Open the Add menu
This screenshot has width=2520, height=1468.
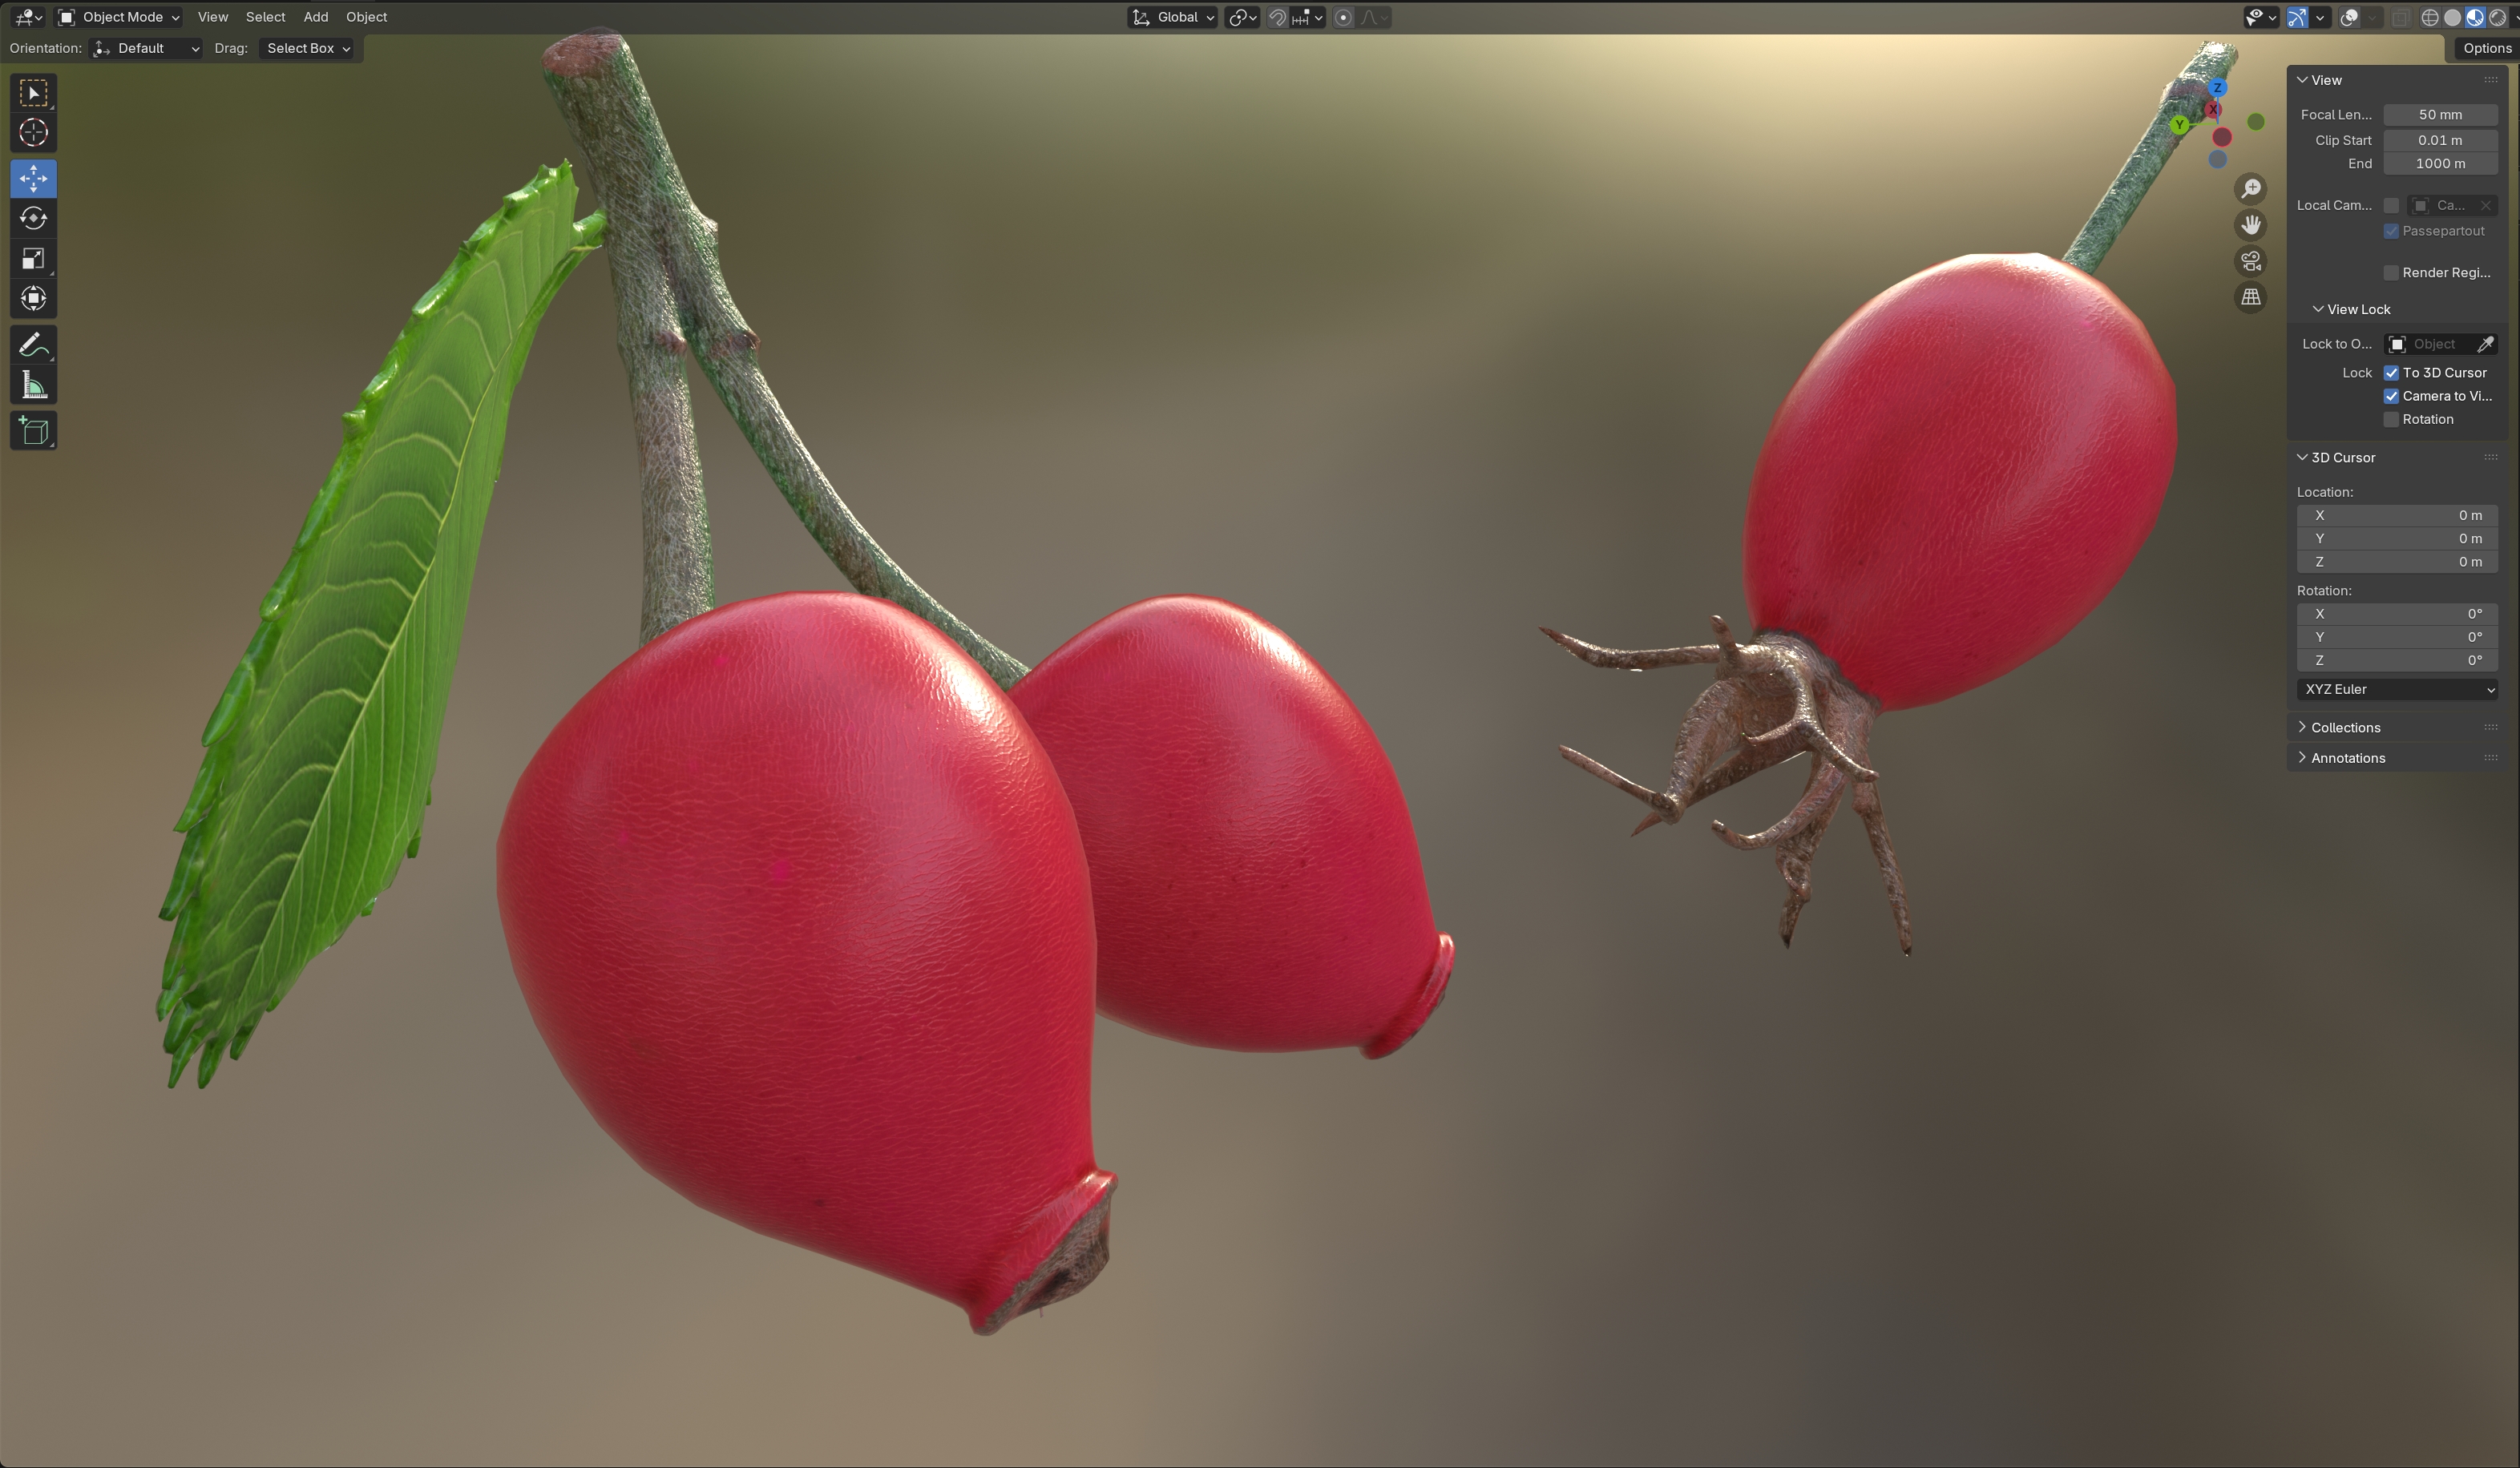click(315, 17)
